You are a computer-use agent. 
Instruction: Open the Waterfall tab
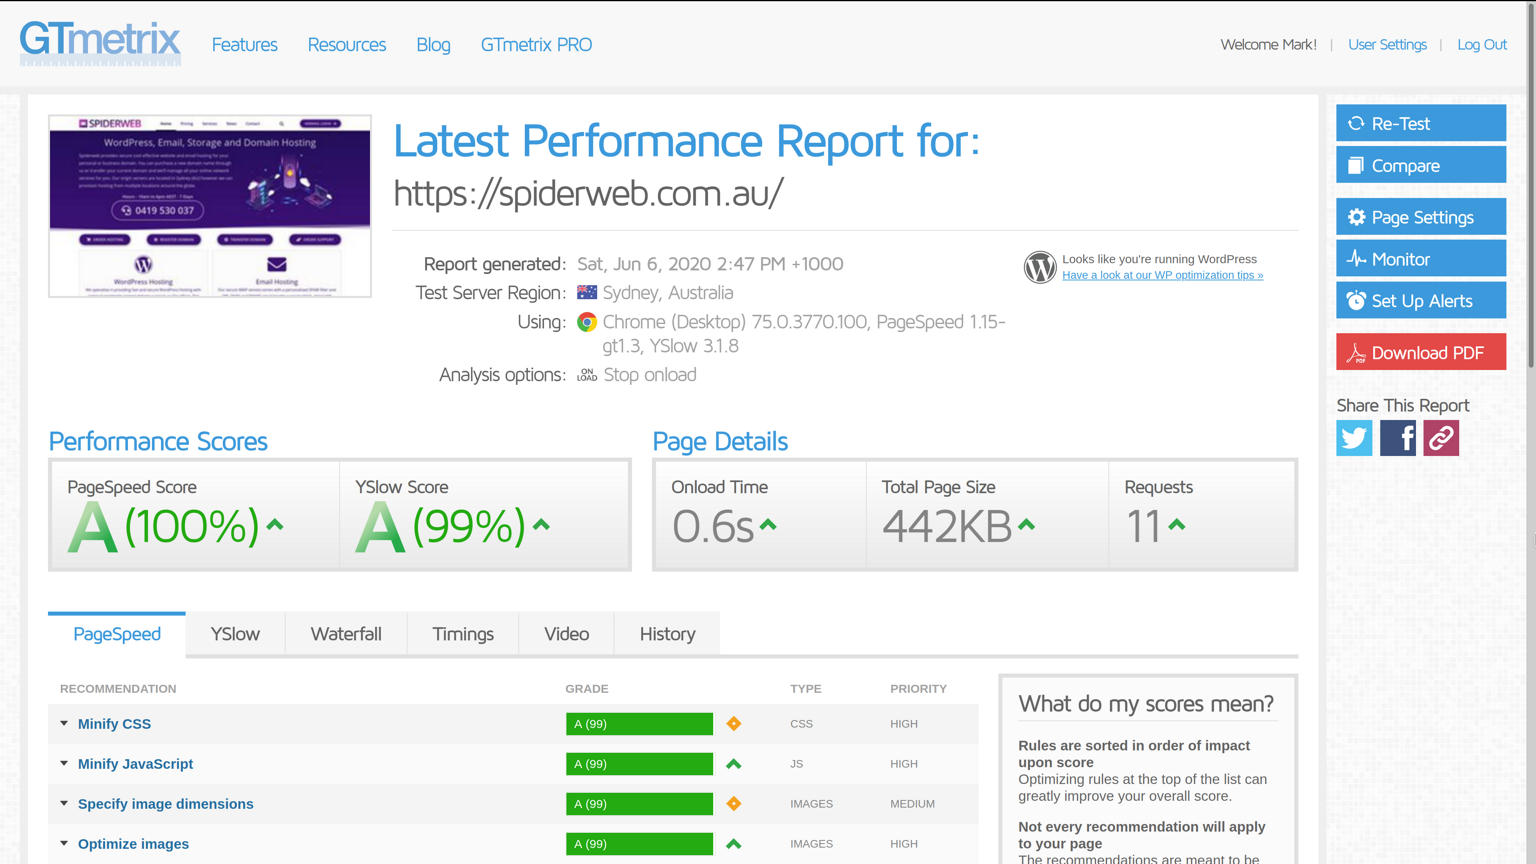coord(346,634)
